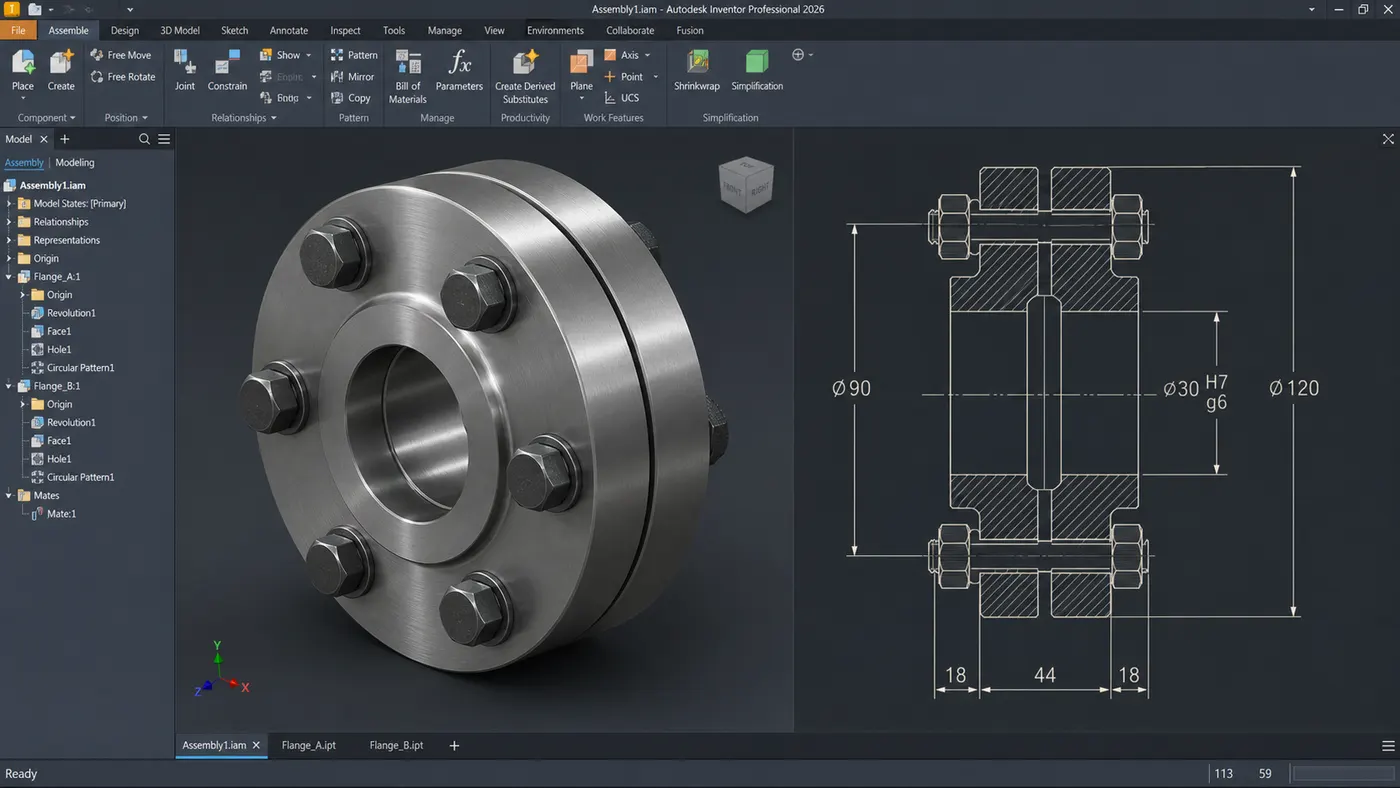Activate the Free Move tool
Screen dimensions: 1400x788
point(121,55)
